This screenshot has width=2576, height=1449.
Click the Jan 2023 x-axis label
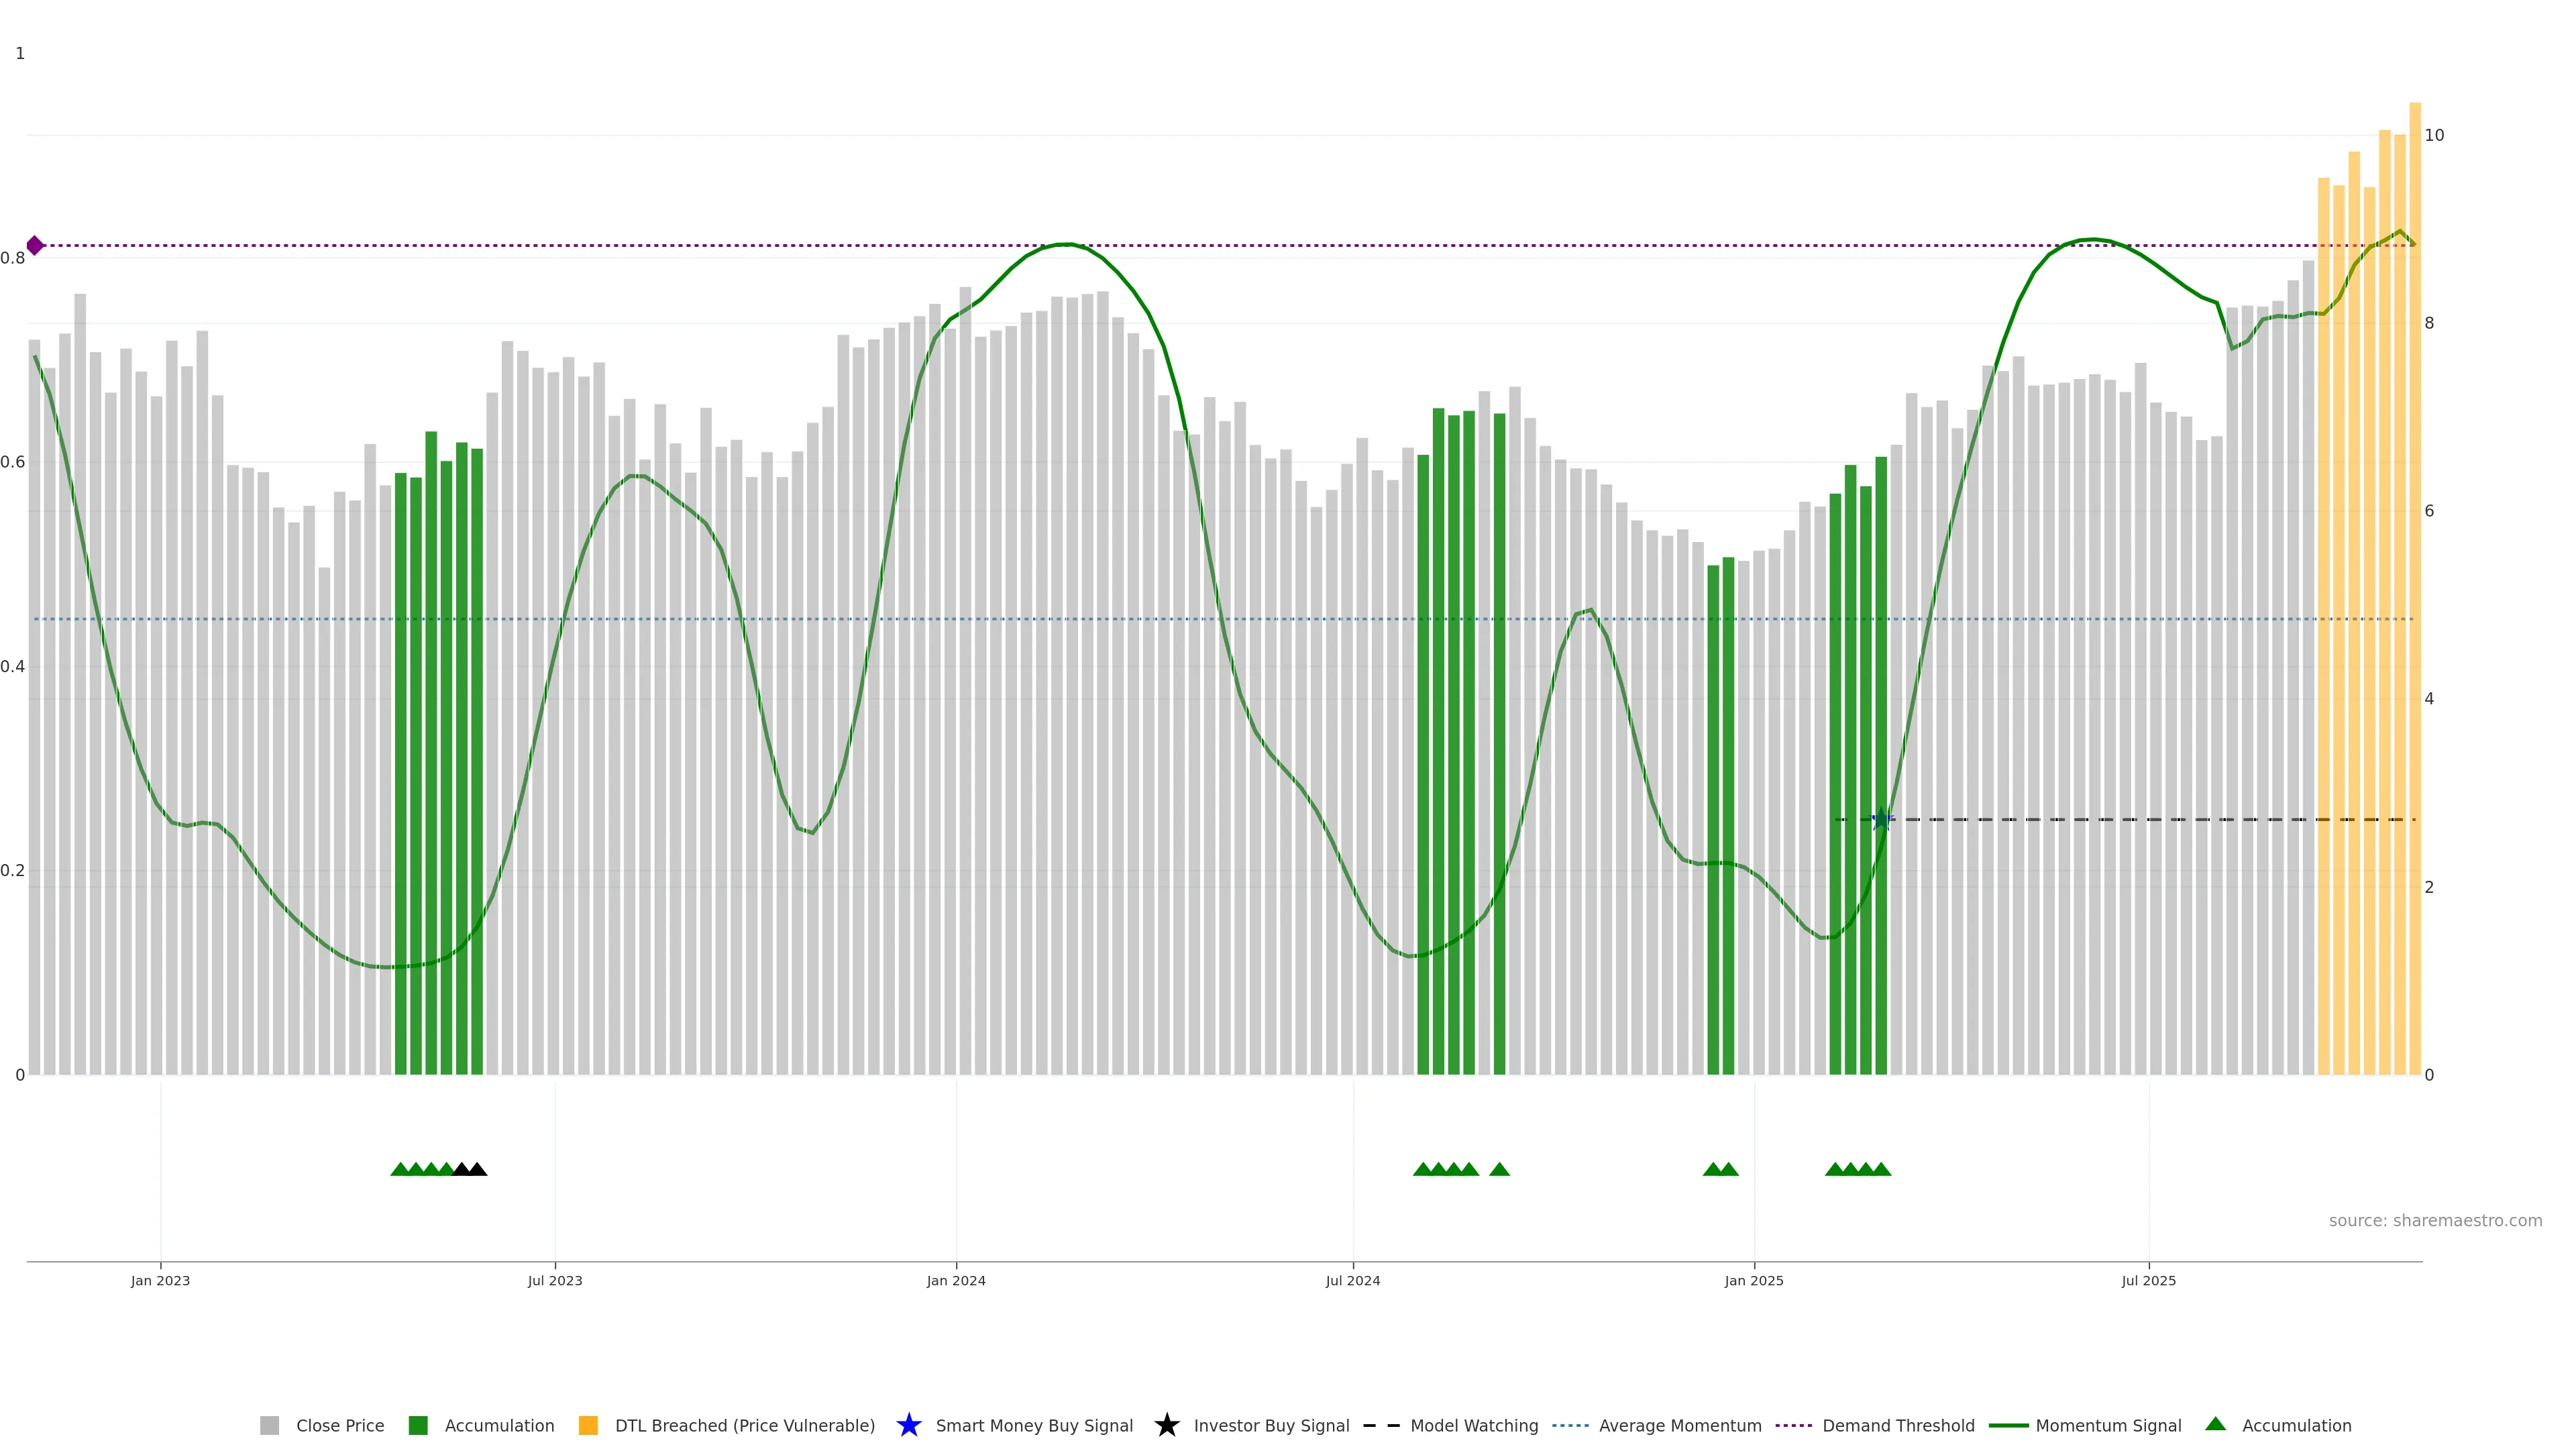coord(160,1281)
